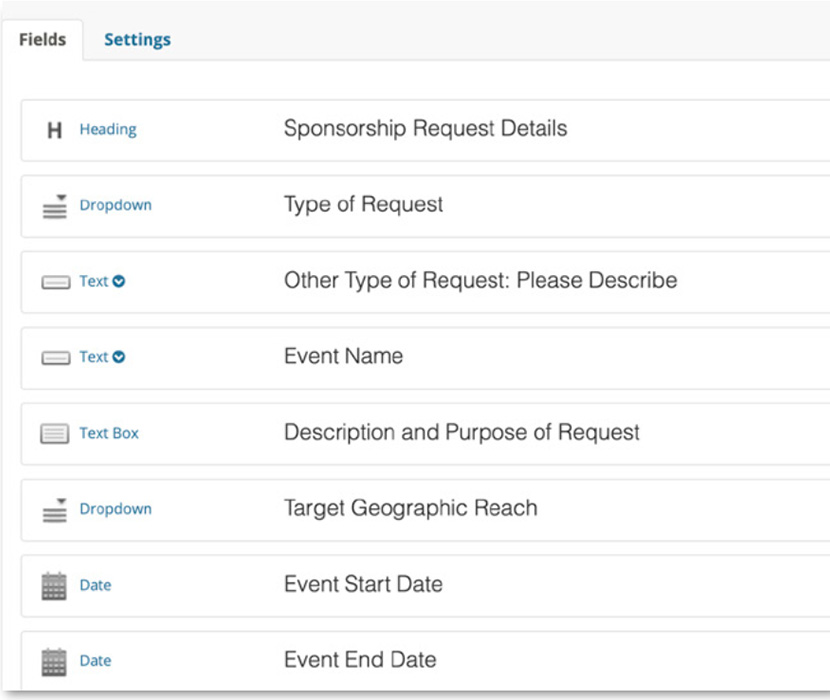Click the text field icon beside Event Name
This screenshot has height=700, width=830.
(55, 358)
